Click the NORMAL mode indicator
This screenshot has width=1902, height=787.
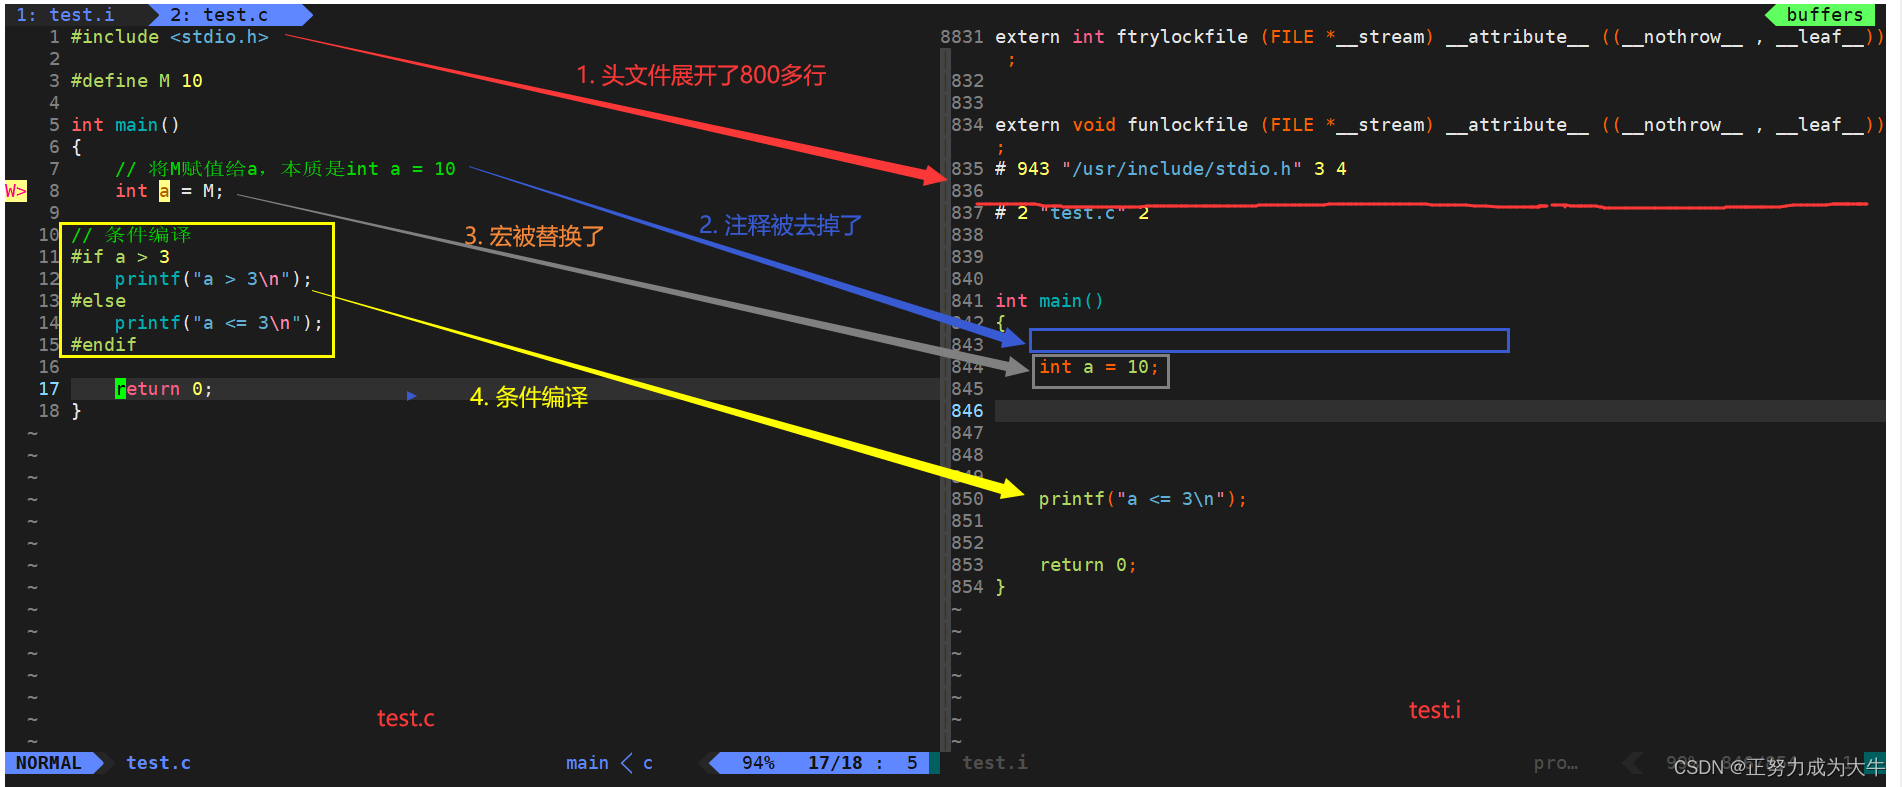coord(49,763)
